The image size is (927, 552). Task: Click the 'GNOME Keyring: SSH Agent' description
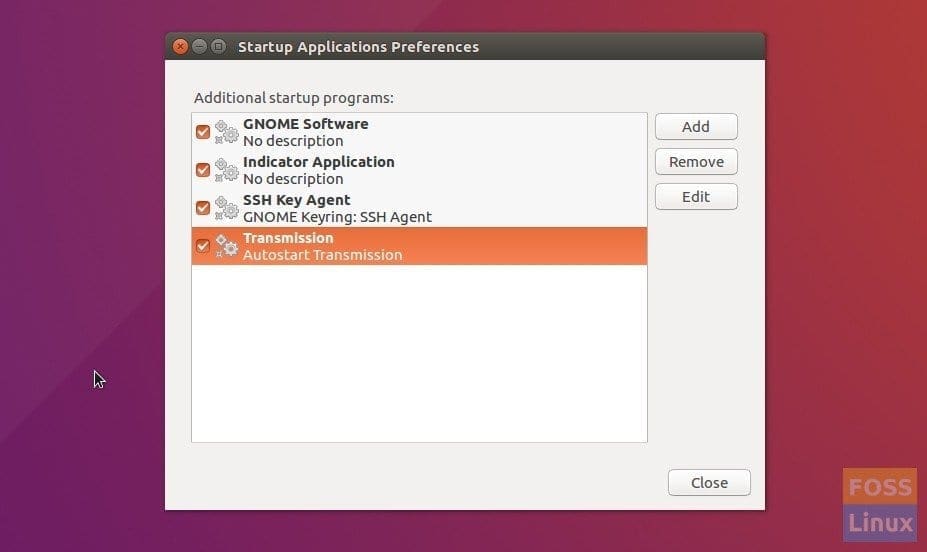pos(337,217)
